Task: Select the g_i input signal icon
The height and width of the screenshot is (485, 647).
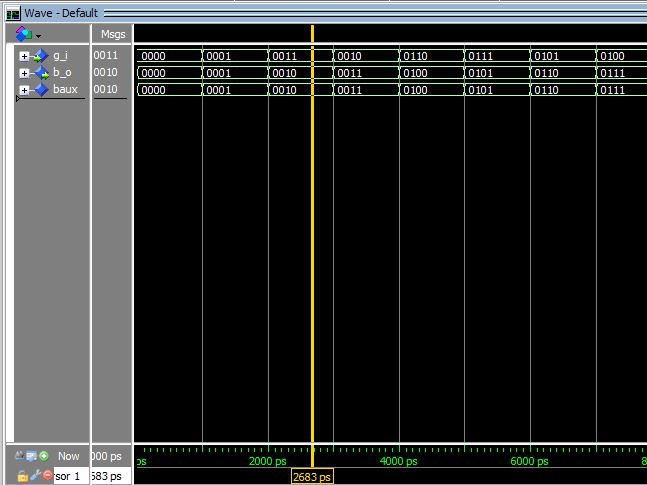Action: [x=40, y=56]
